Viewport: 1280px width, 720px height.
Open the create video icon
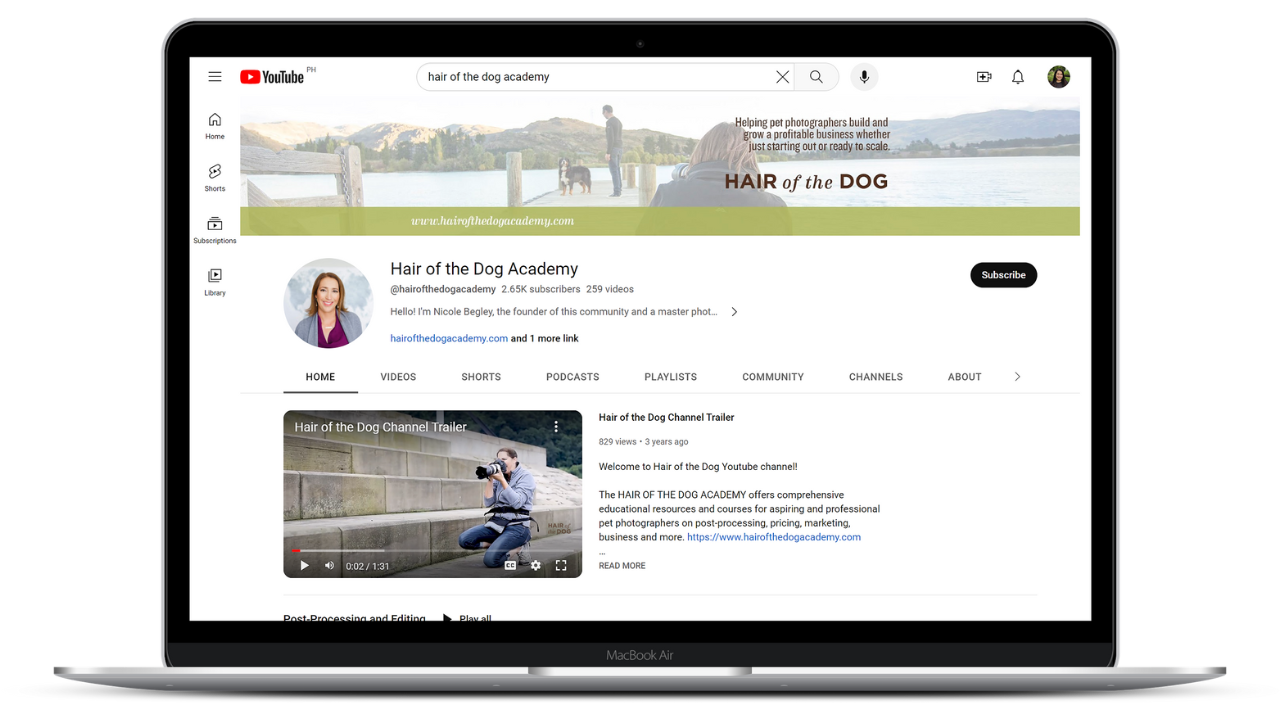pos(984,77)
